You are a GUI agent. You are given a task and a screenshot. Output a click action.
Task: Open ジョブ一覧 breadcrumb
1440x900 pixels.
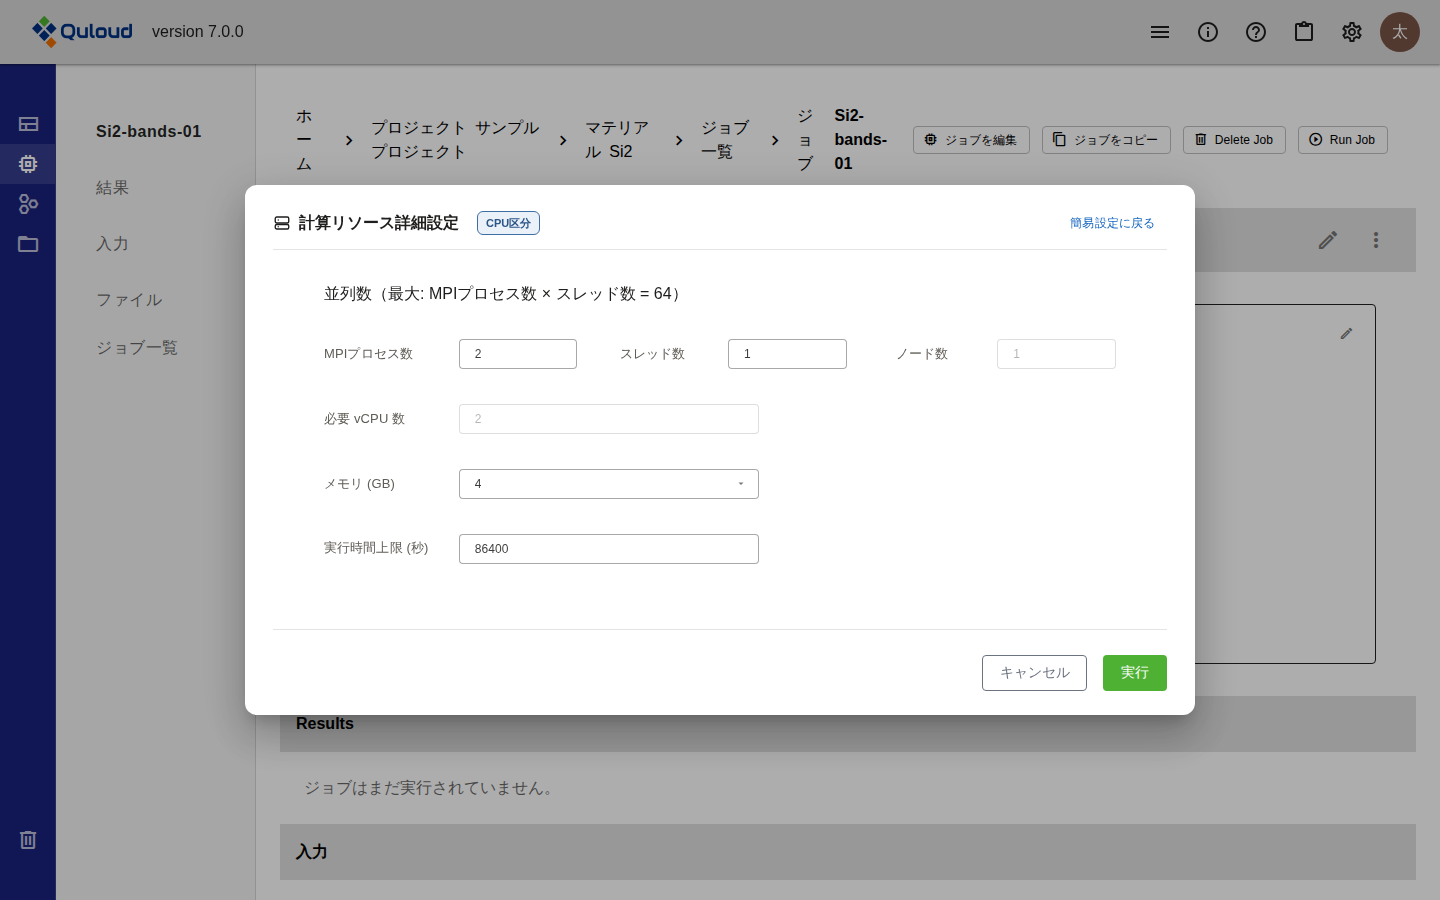[725, 140]
